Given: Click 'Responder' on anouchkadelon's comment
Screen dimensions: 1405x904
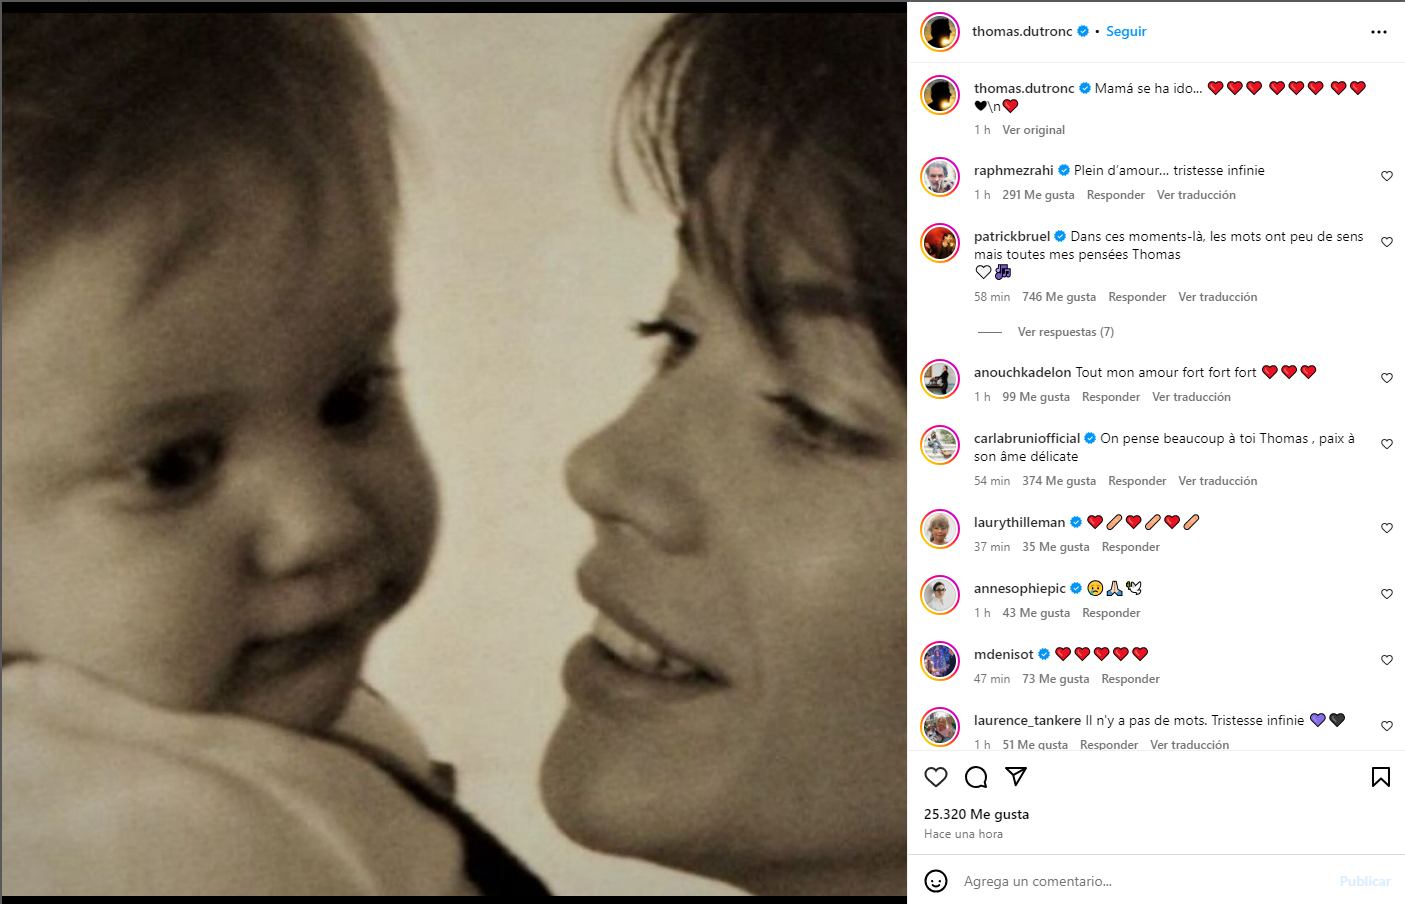Looking at the screenshot, I should 1110,397.
